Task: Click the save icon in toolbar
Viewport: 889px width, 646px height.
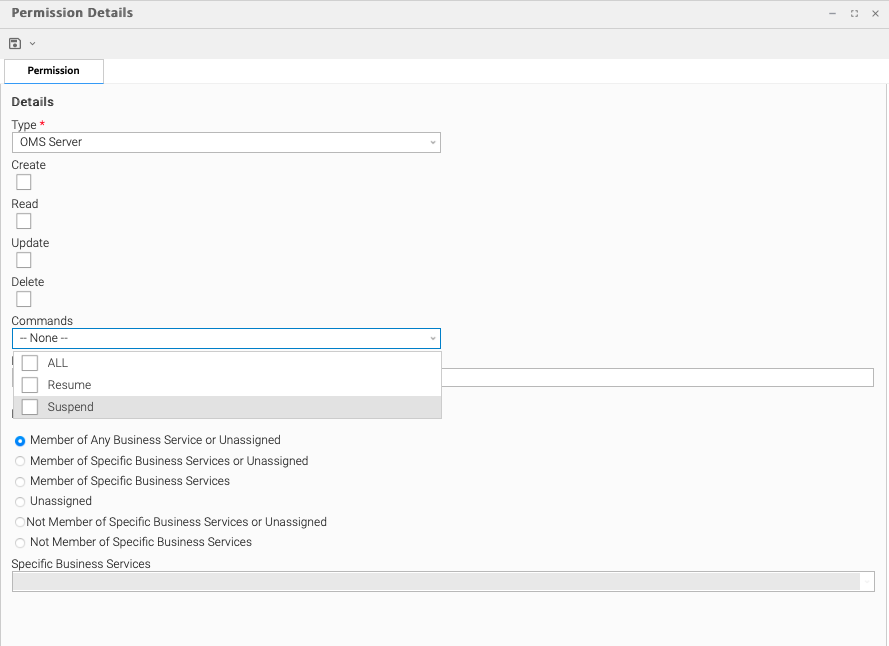Action: click(x=15, y=43)
